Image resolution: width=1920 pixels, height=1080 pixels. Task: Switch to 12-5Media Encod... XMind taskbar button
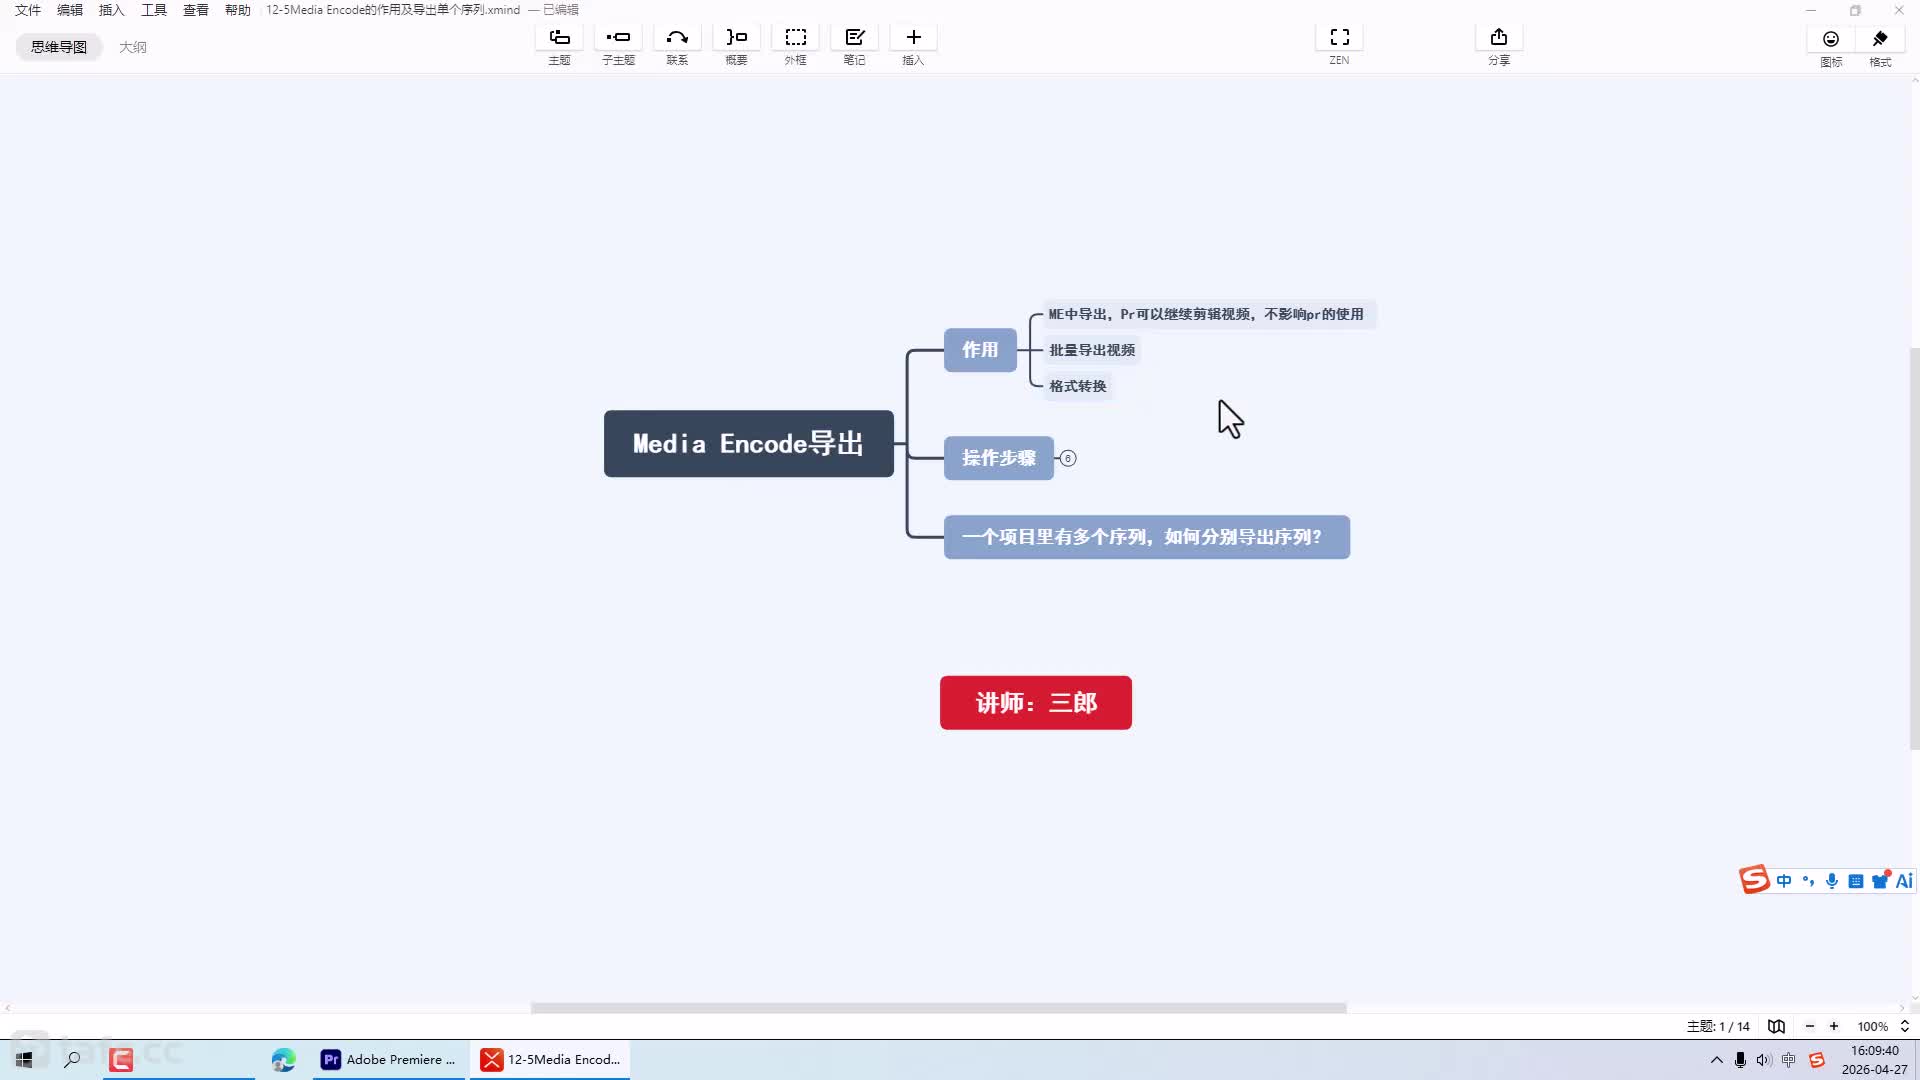(551, 1059)
